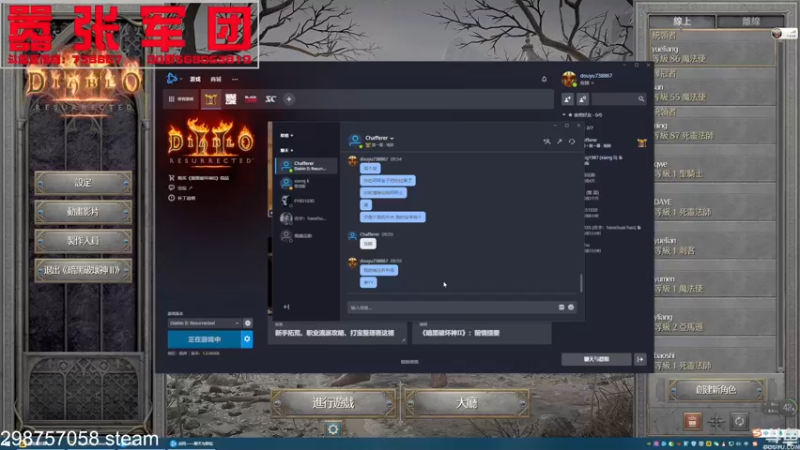Screen dimensions: 800x450
Task: Select the Chafferer conversation in chat list
Action: click(306, 166)
